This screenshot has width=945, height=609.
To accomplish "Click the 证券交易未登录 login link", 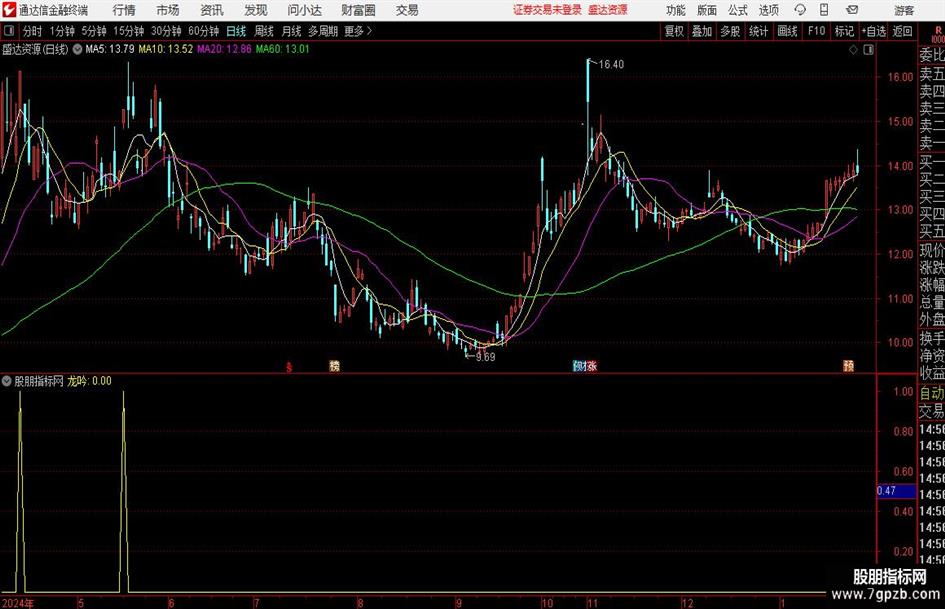I will tap(547, 10).
